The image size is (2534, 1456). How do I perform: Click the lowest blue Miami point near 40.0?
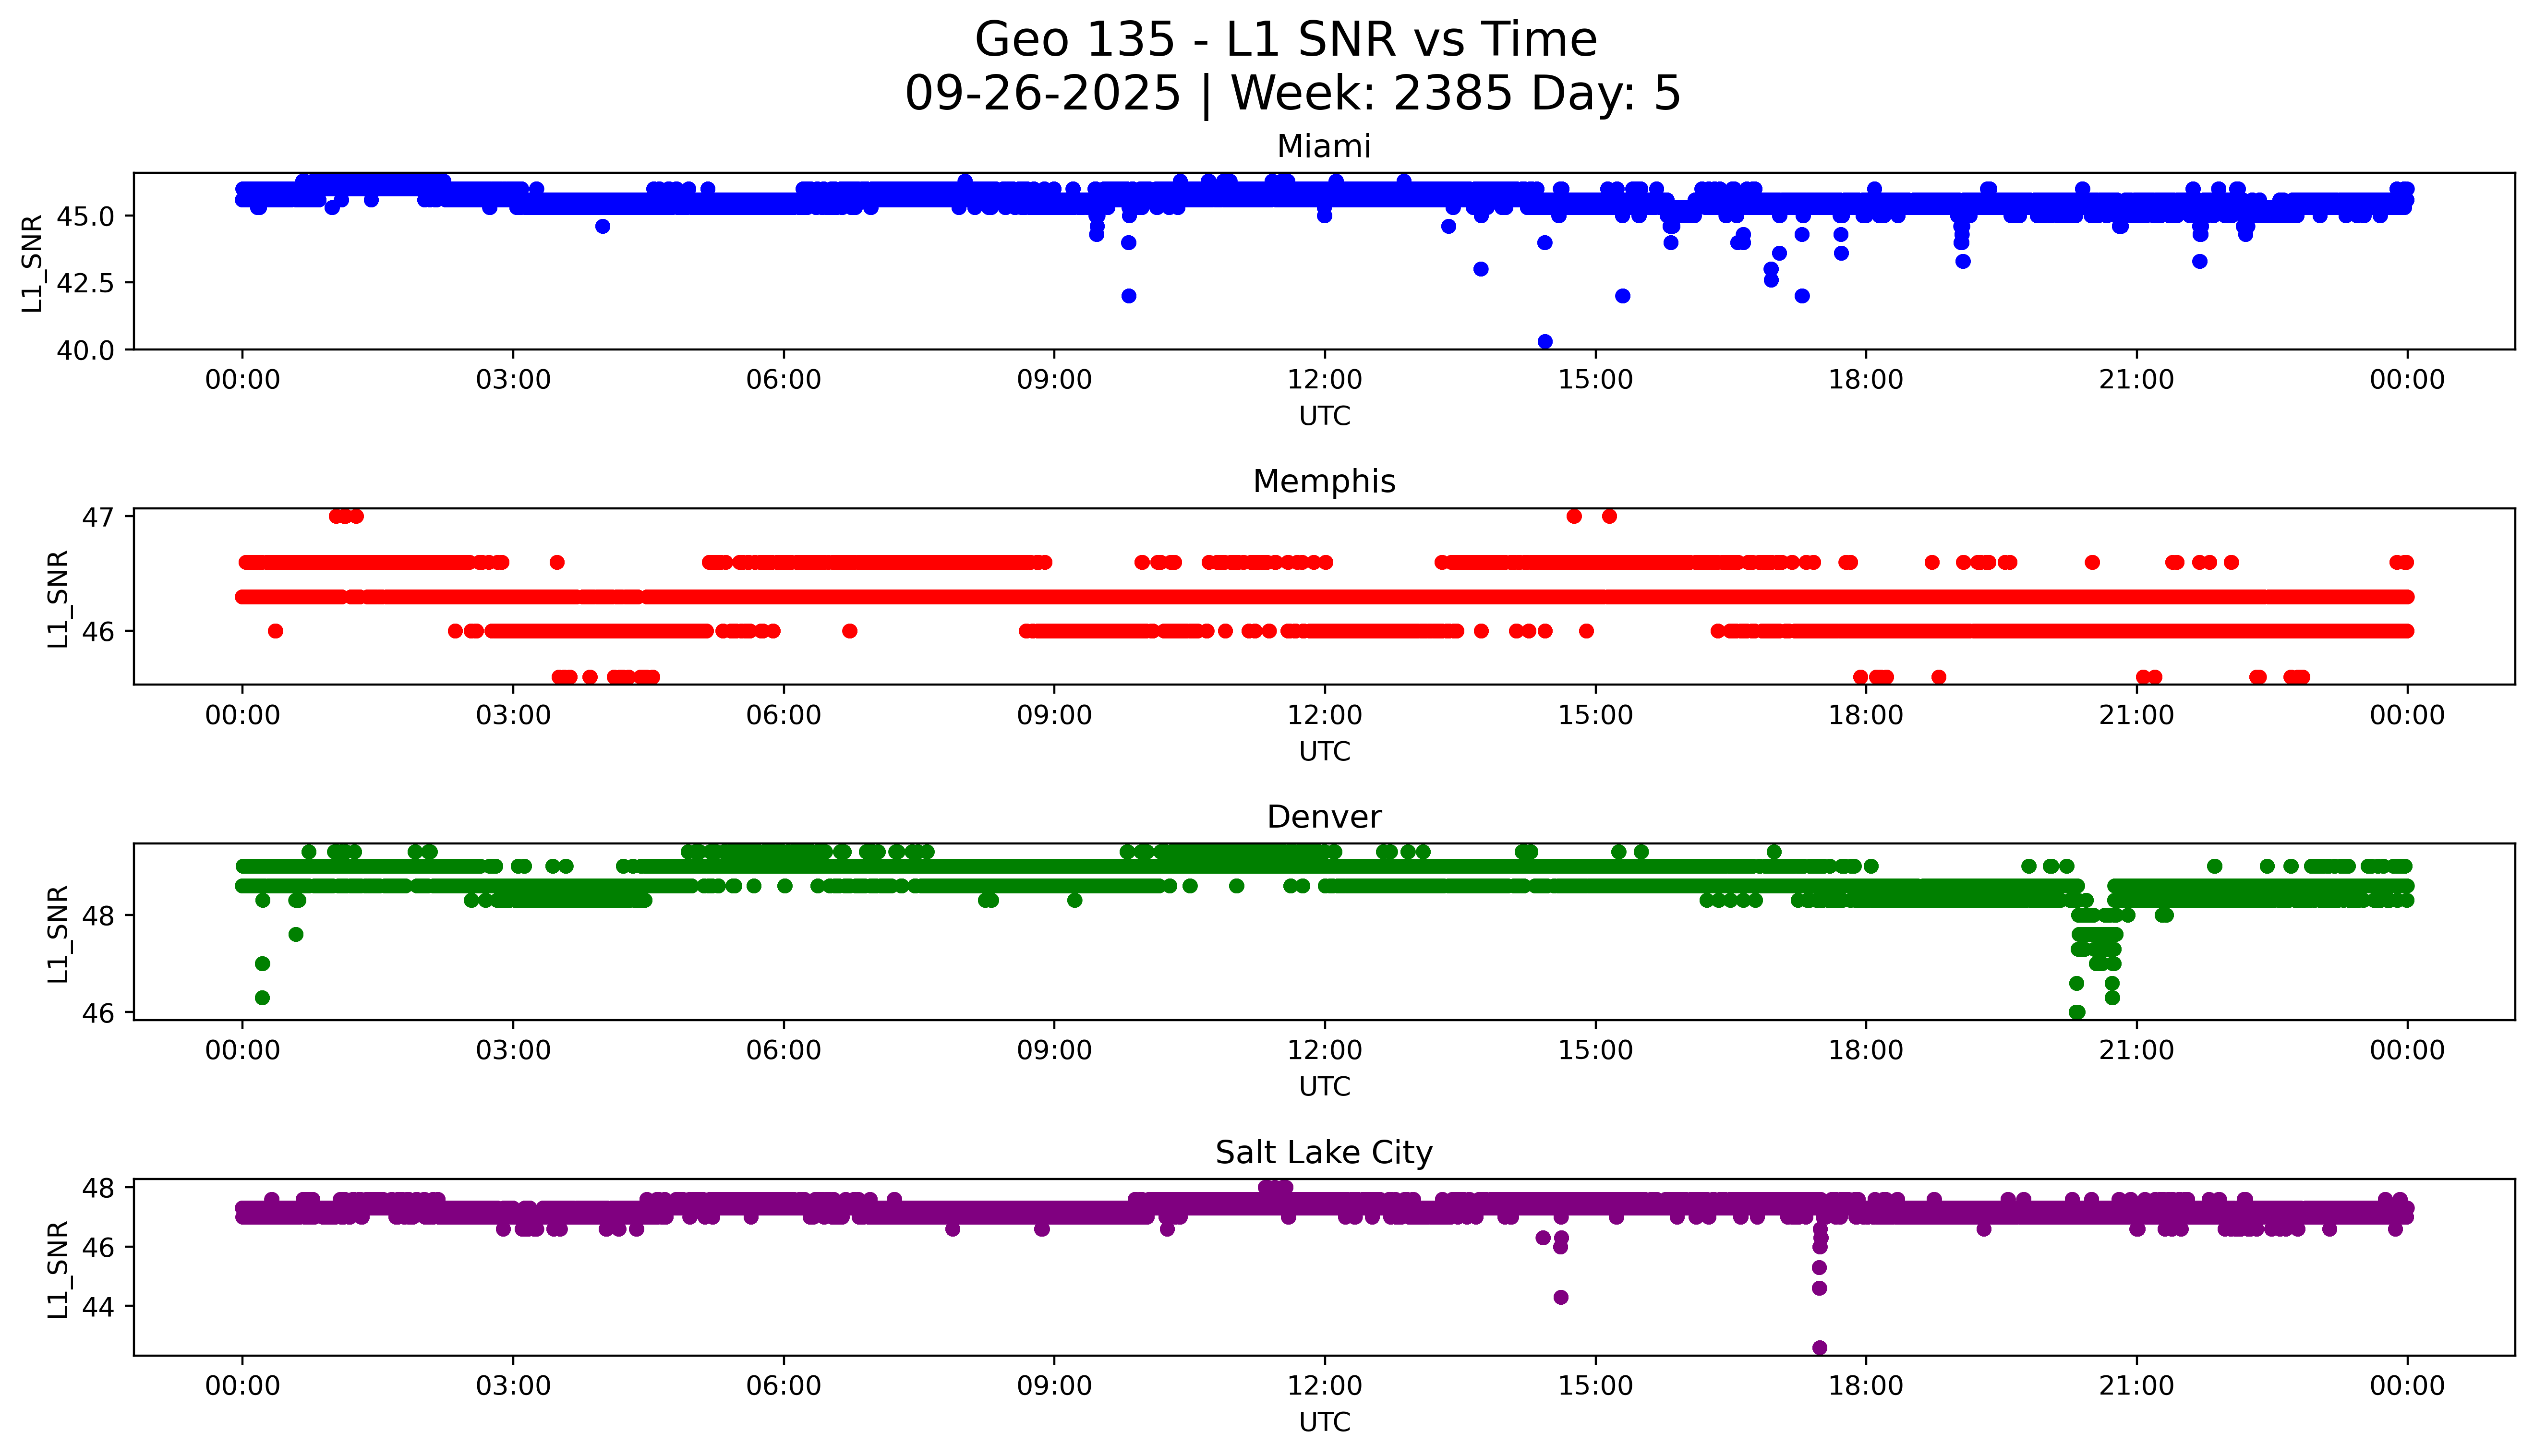[1544, 342]
